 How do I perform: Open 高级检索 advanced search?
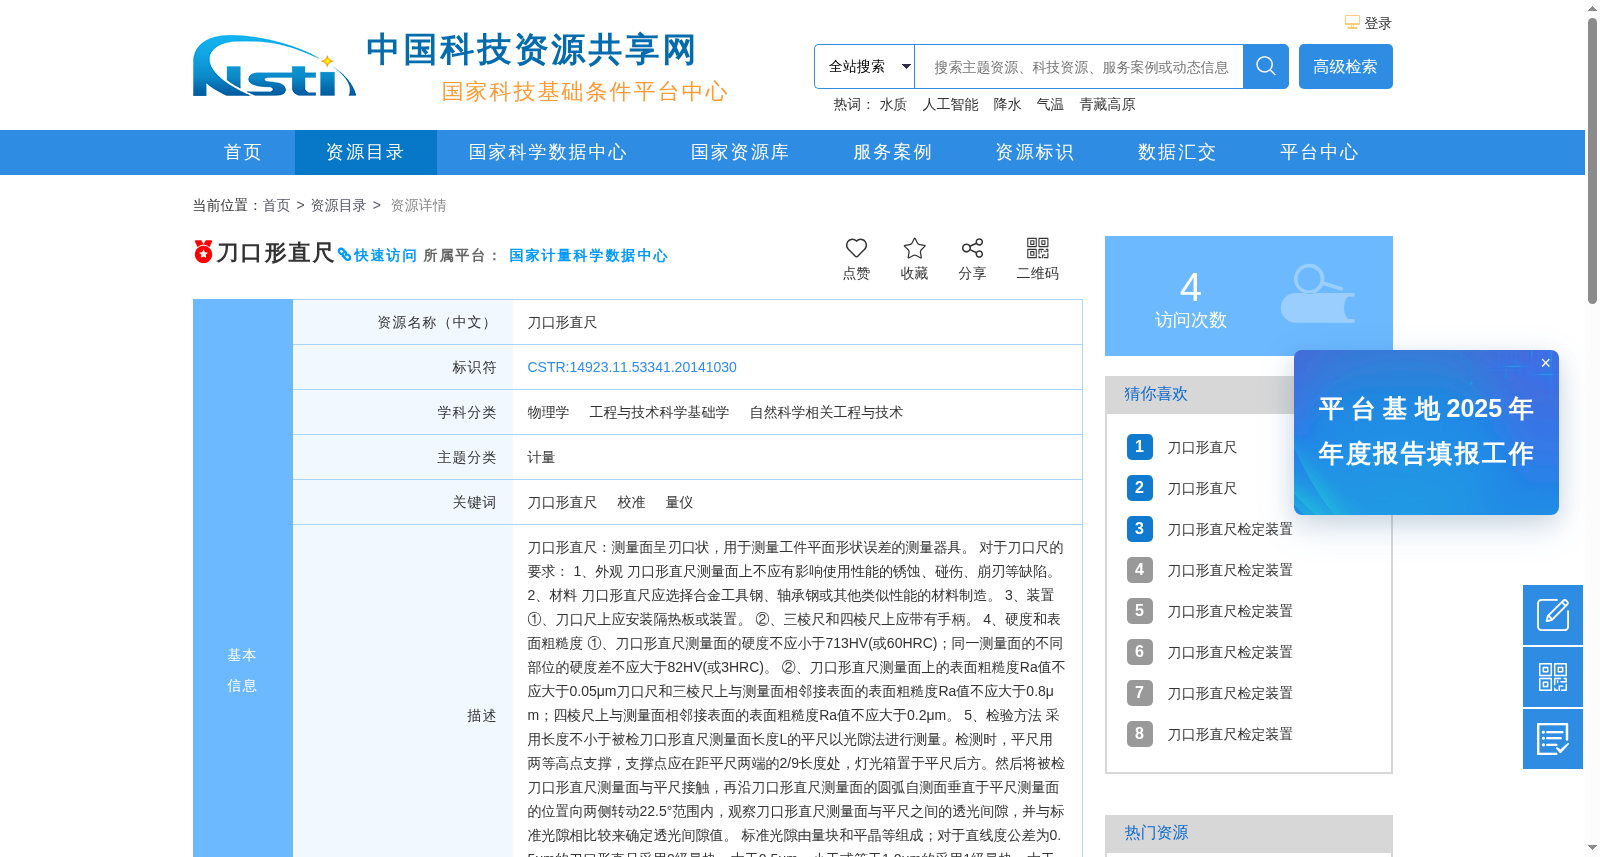click(x=1345, y=66)
